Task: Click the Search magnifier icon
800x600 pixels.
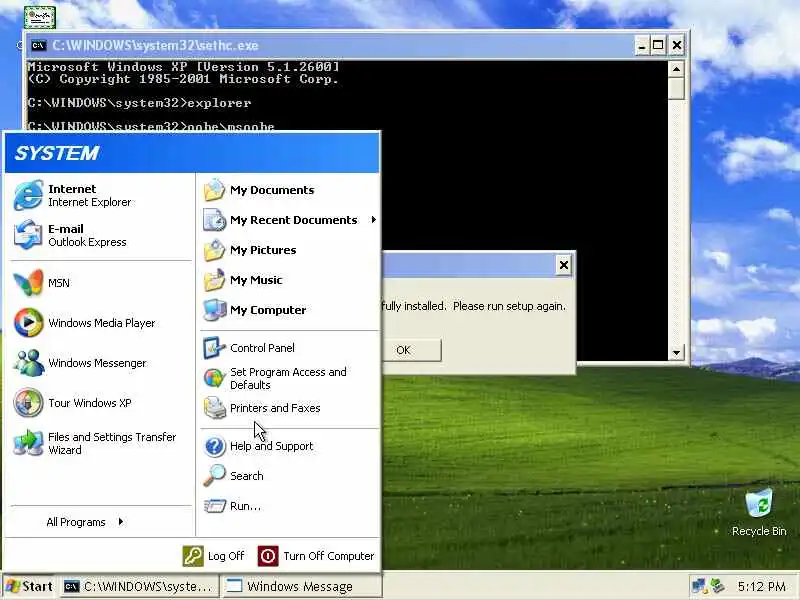Action: 214,476
